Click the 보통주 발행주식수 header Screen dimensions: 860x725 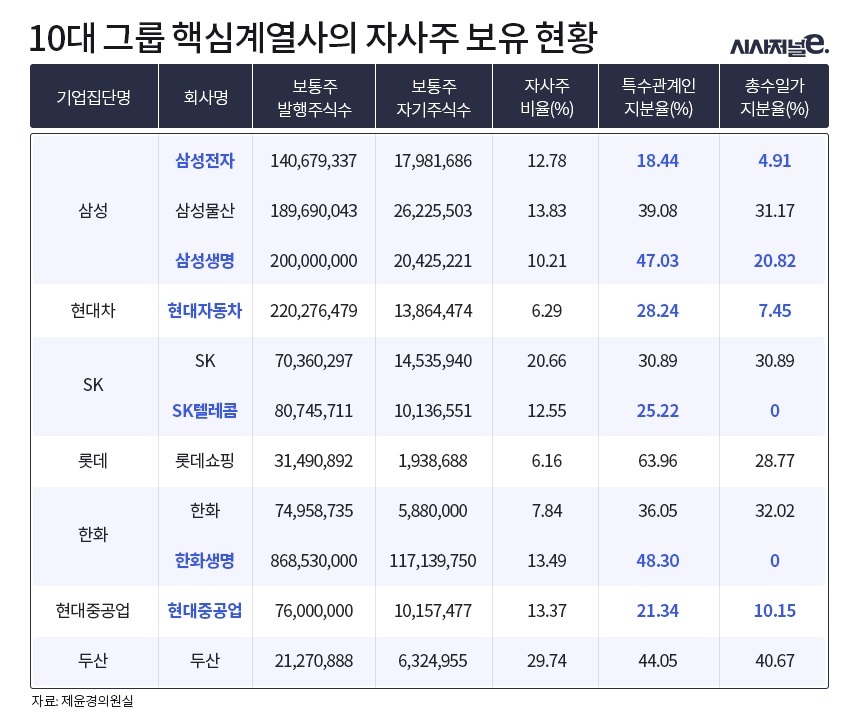(x=314, y=97)
